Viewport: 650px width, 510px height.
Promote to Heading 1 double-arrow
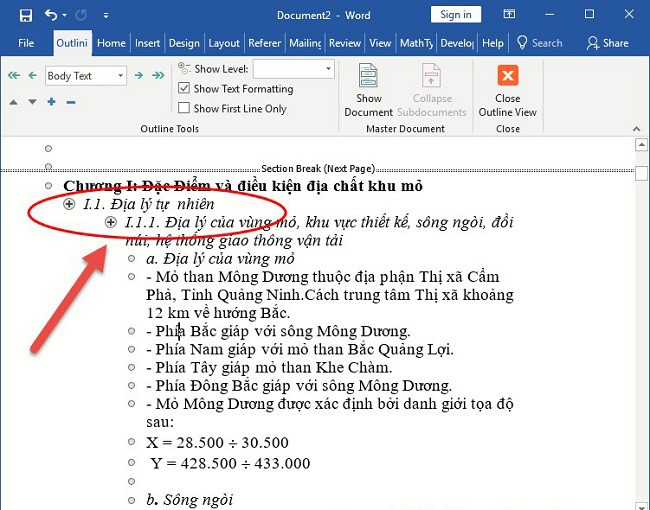pos(14,75)
